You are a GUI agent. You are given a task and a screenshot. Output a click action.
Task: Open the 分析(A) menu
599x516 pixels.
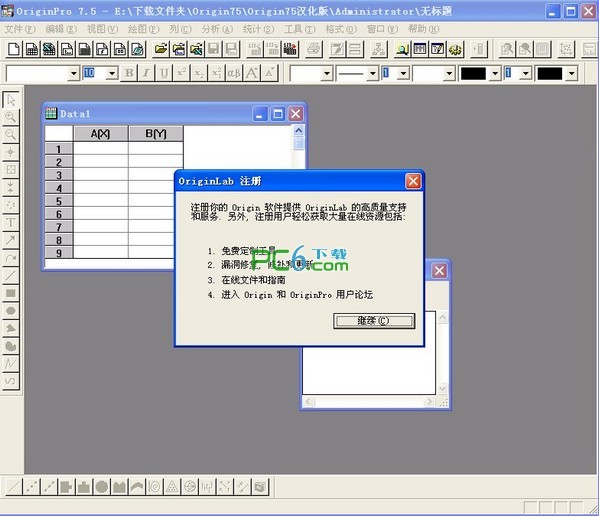click(217, 29)
